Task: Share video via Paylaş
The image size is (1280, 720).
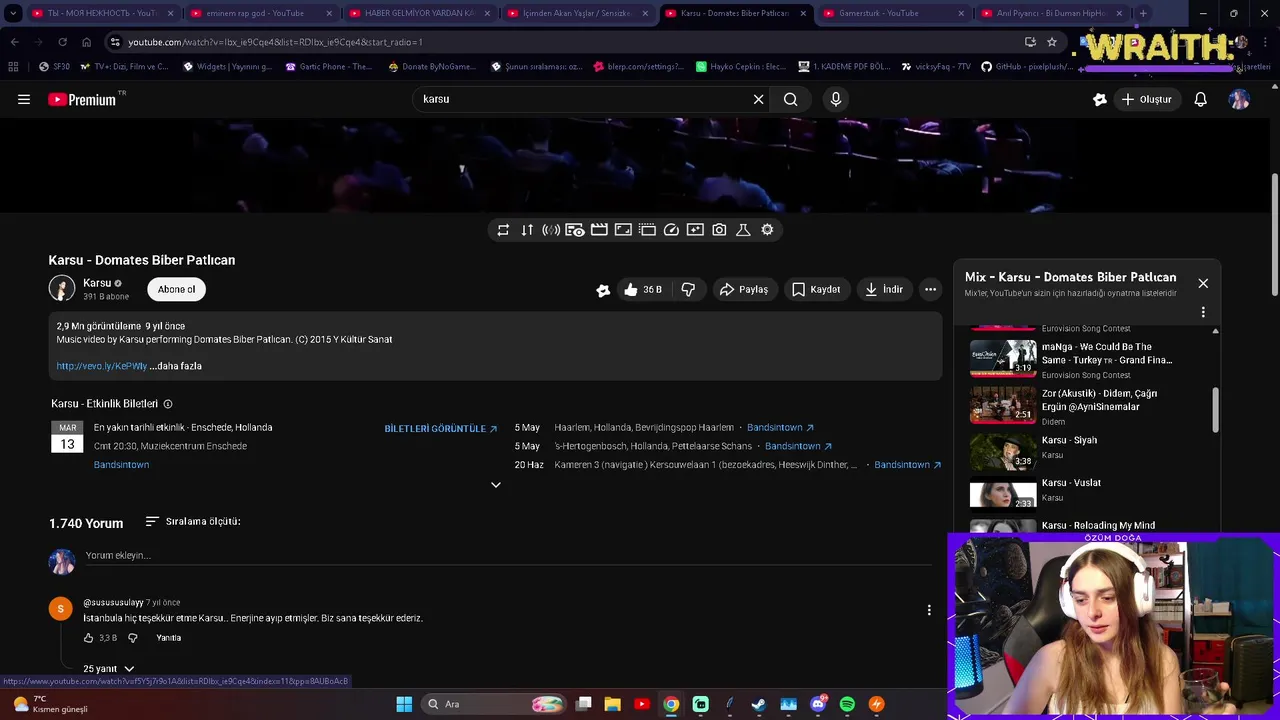Action: tap(744, 289)
